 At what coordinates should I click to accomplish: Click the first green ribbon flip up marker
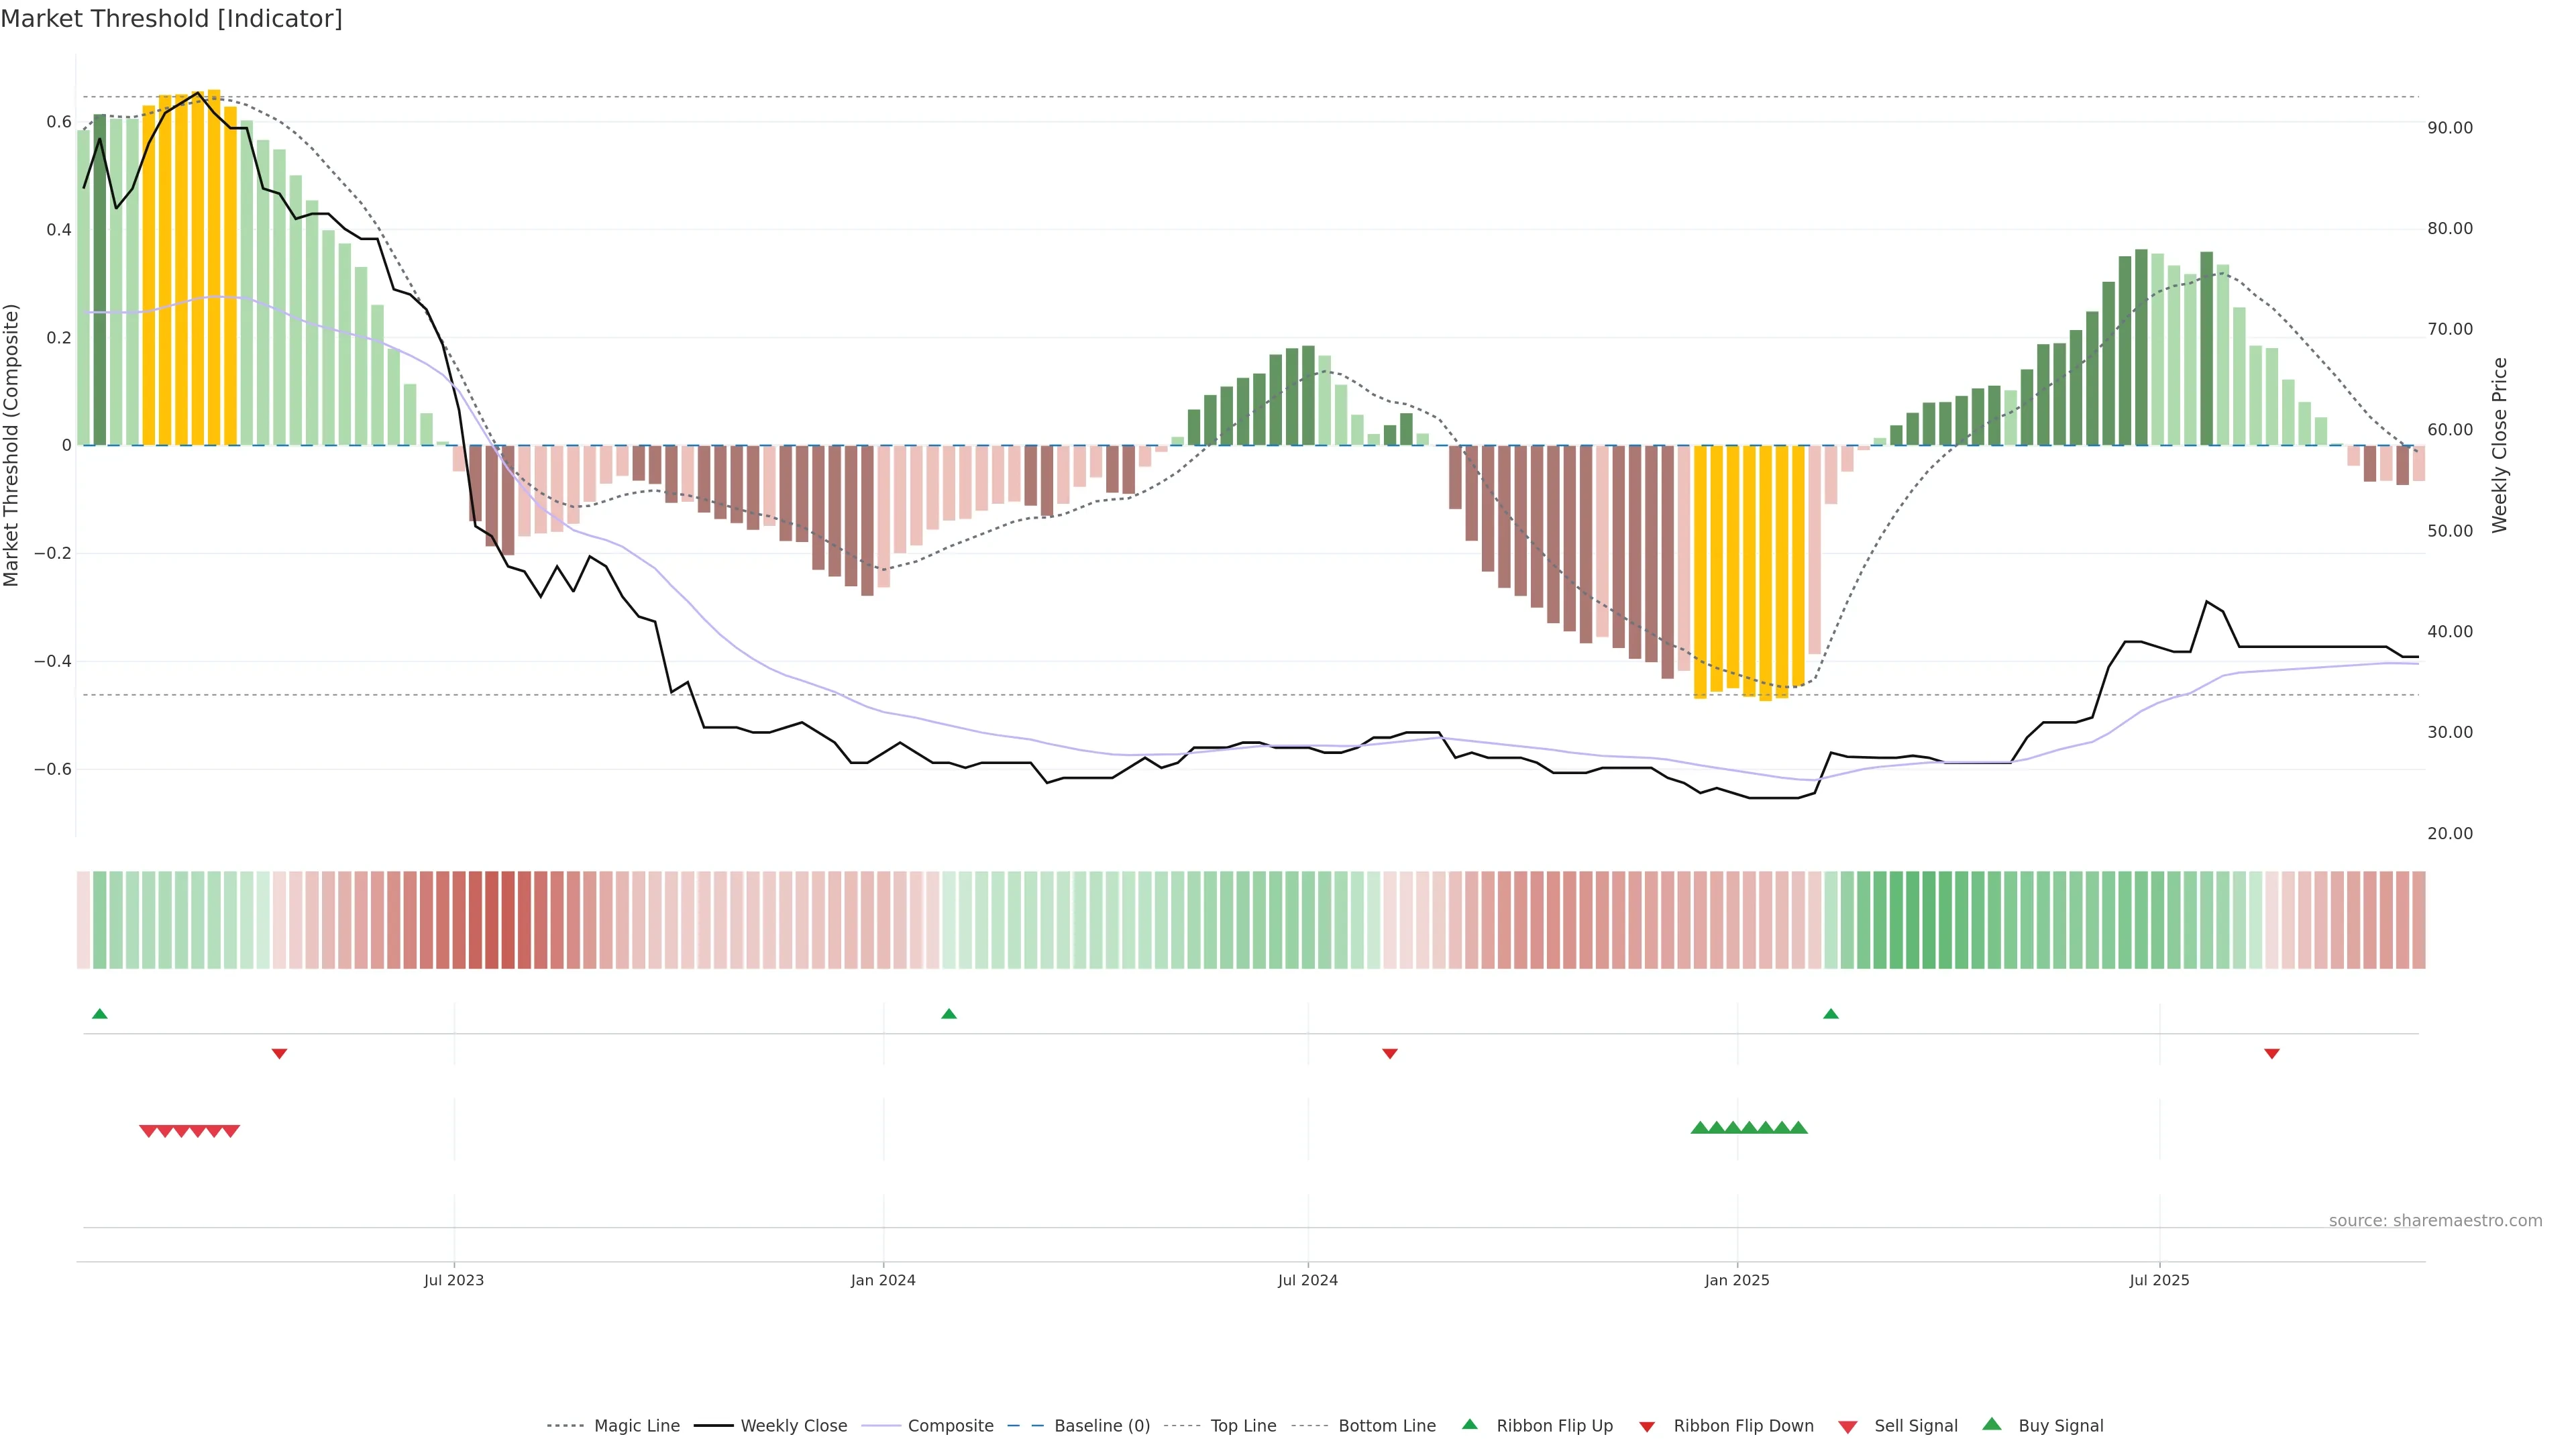(99, 1014)
